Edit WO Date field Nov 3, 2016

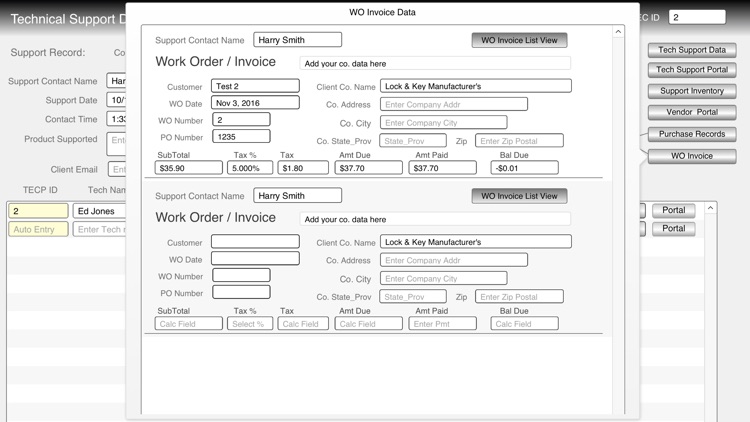(255, 103)
